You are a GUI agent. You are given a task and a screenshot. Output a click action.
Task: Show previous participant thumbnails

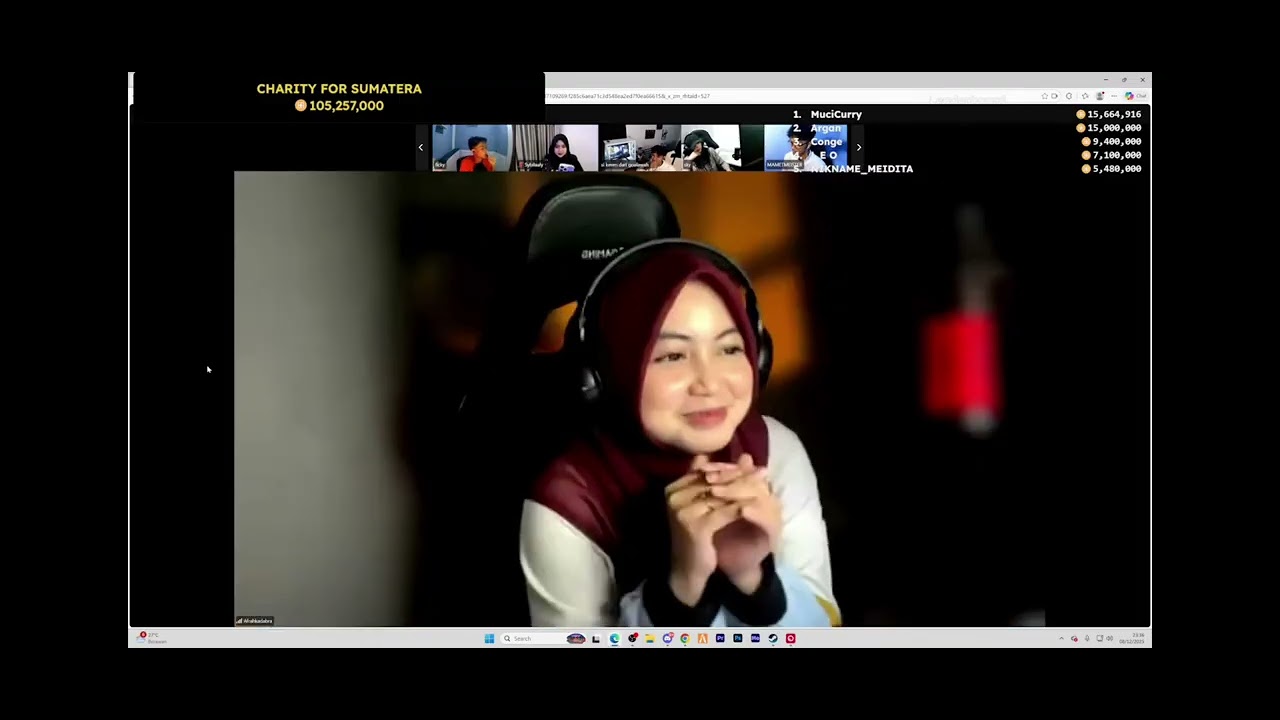pyautogui.click(x=420, y=147)
